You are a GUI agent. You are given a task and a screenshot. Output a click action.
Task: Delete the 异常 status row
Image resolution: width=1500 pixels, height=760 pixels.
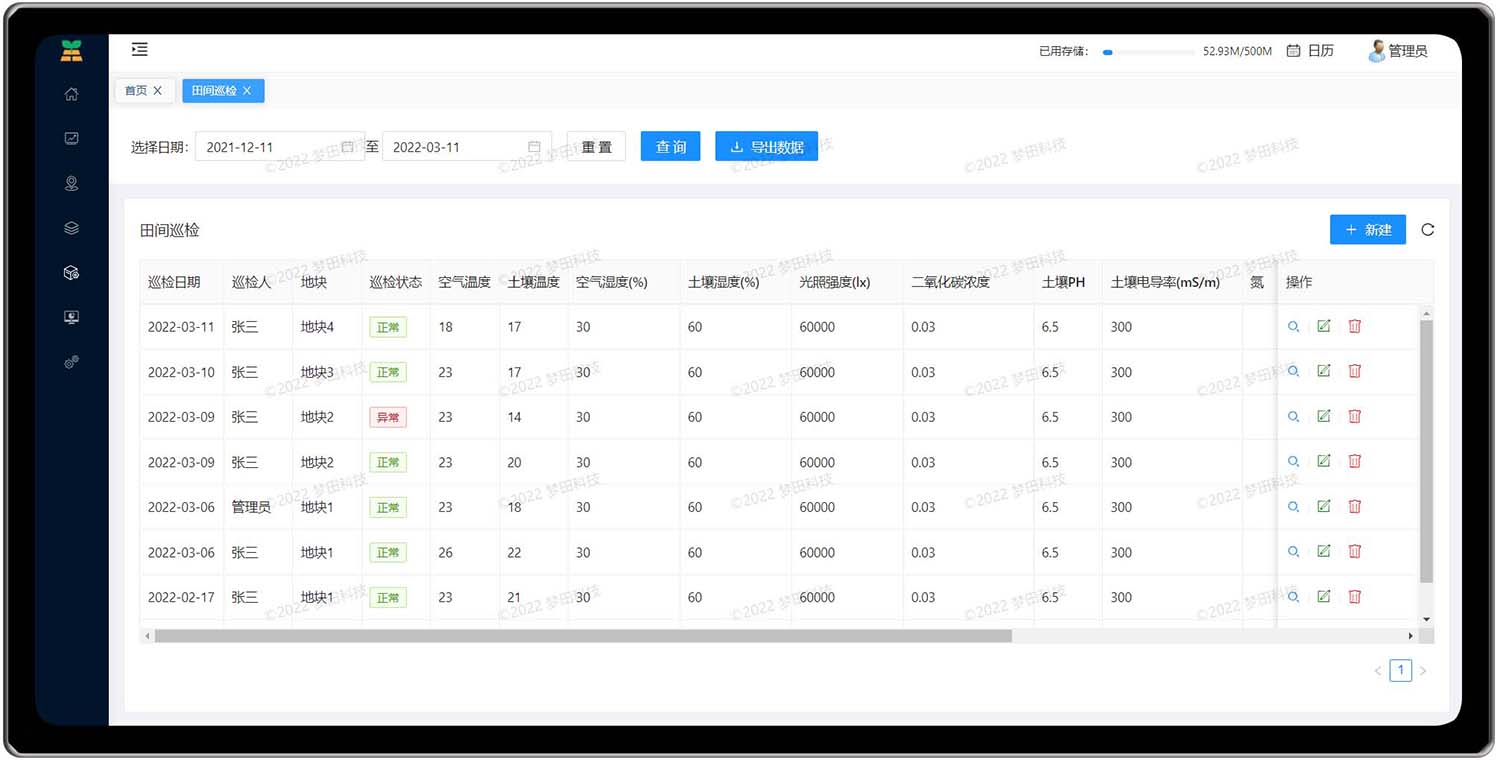(1355, 416)
